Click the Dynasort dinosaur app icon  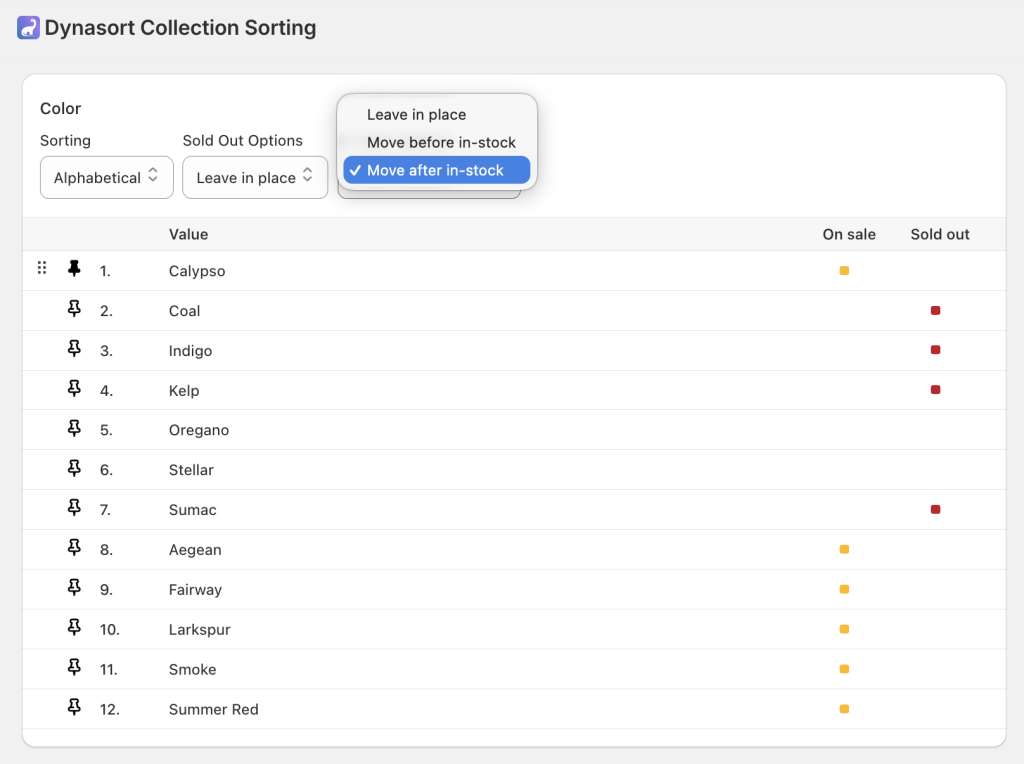coord(28,27)
